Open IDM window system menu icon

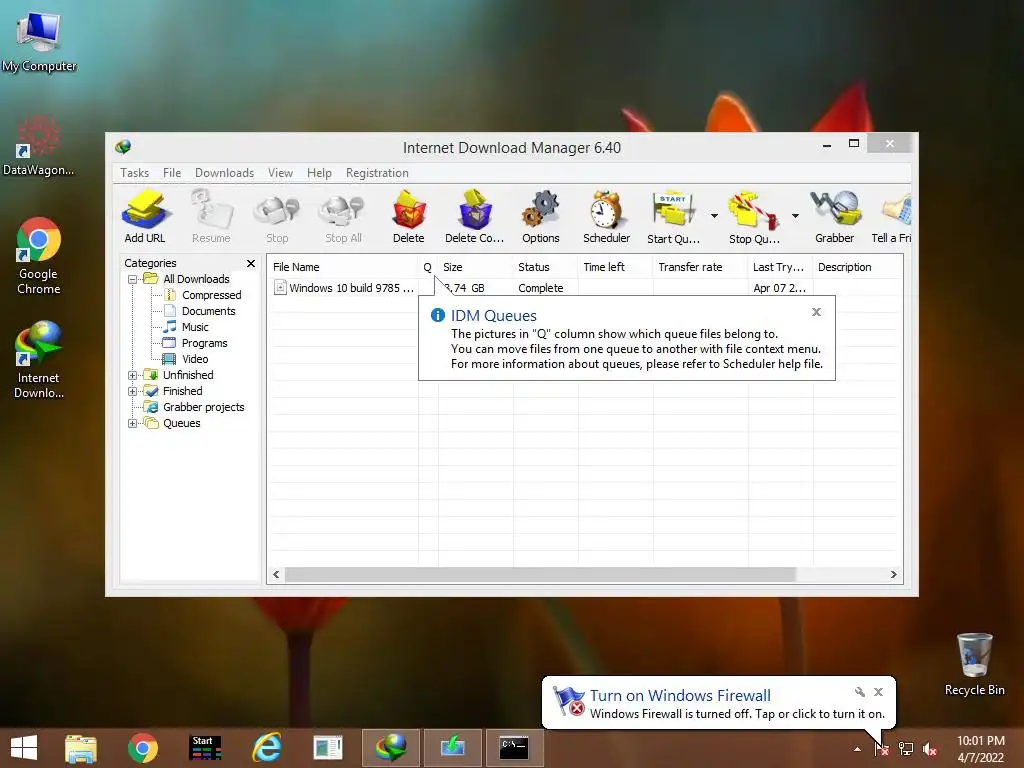click(x=123, y=147)
